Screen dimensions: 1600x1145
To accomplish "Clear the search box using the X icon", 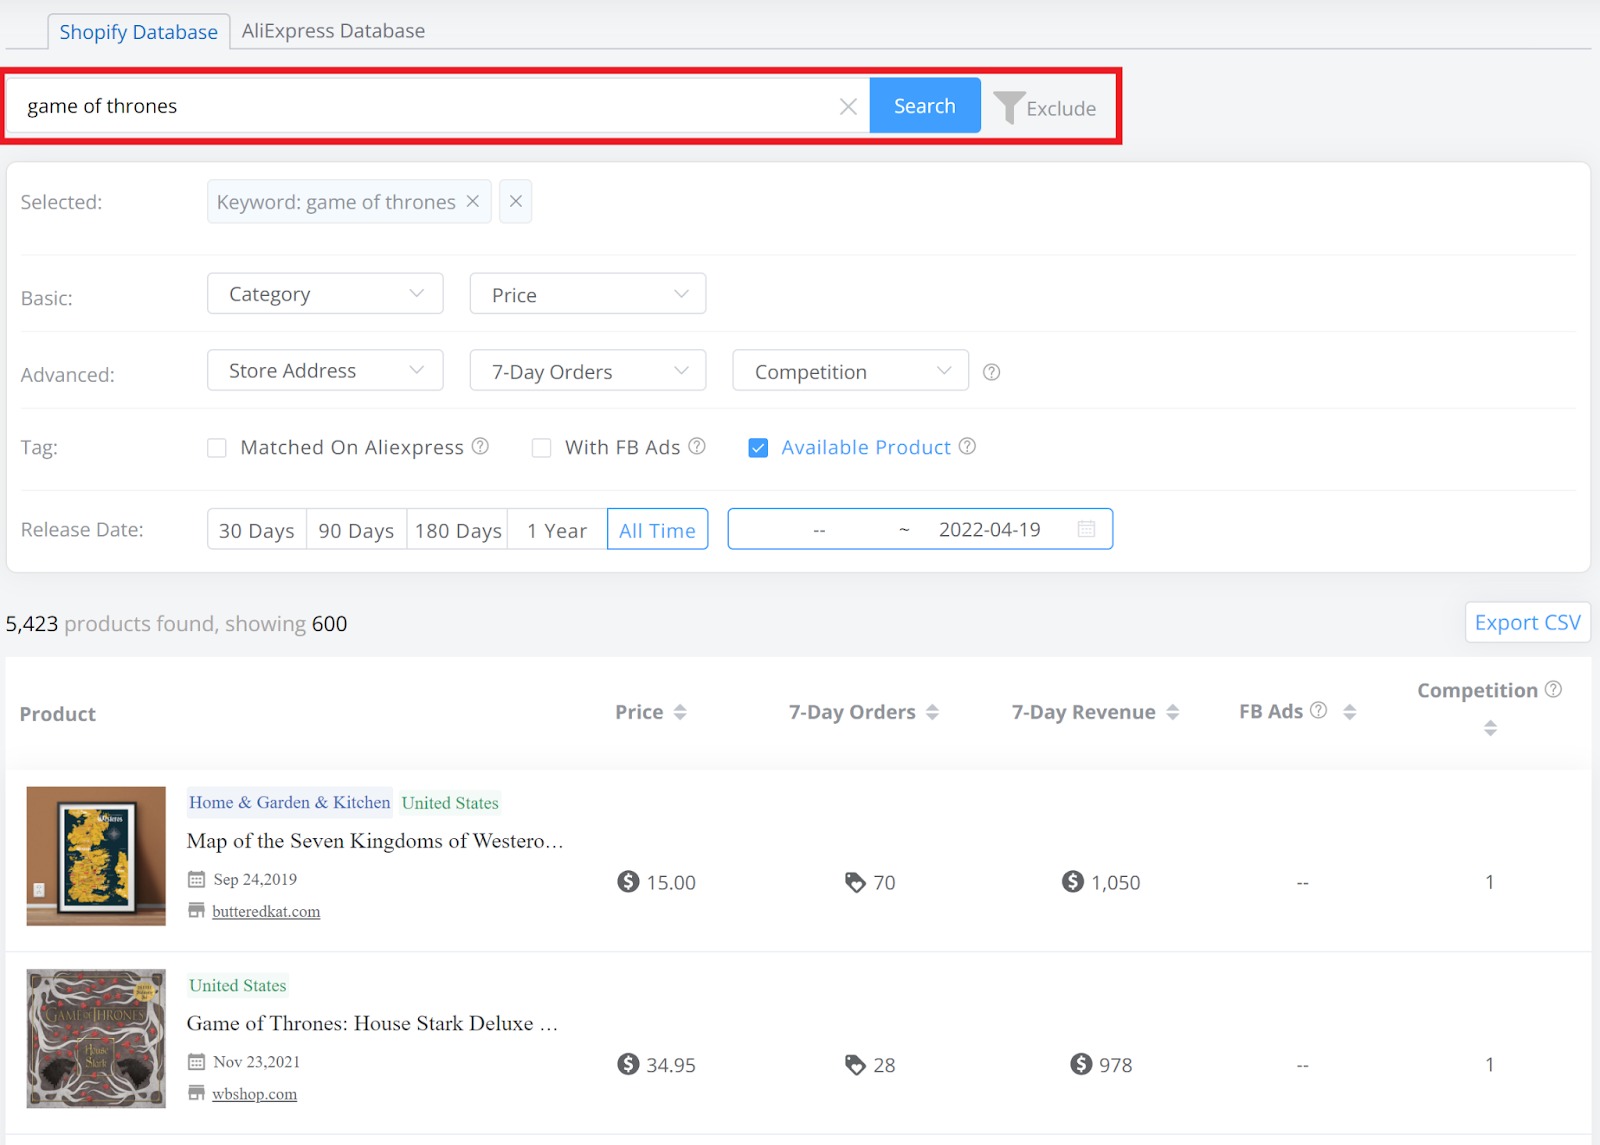I will point(849,105).
